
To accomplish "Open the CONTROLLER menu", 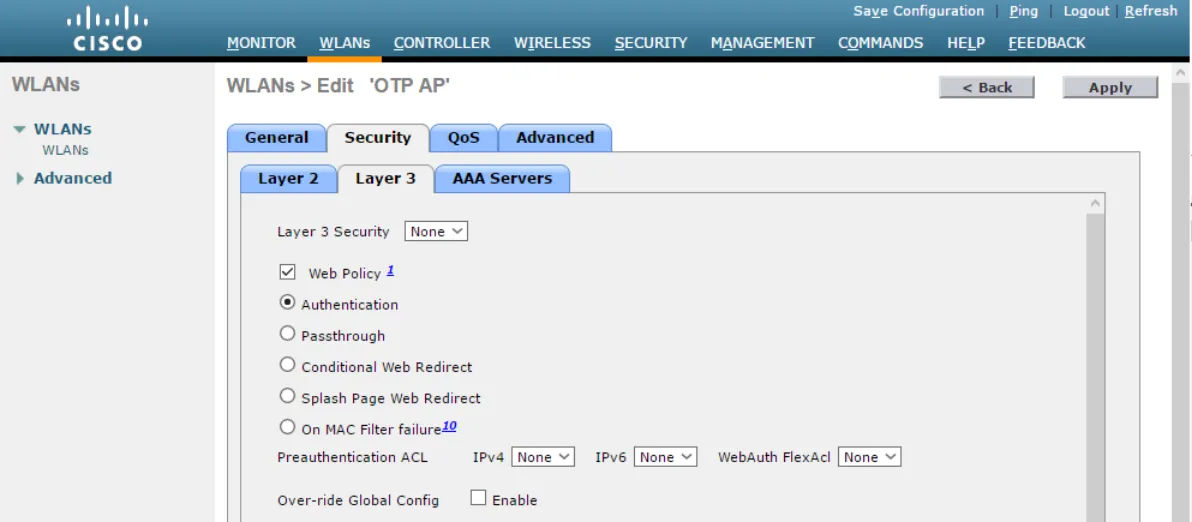I will (442, 43).
